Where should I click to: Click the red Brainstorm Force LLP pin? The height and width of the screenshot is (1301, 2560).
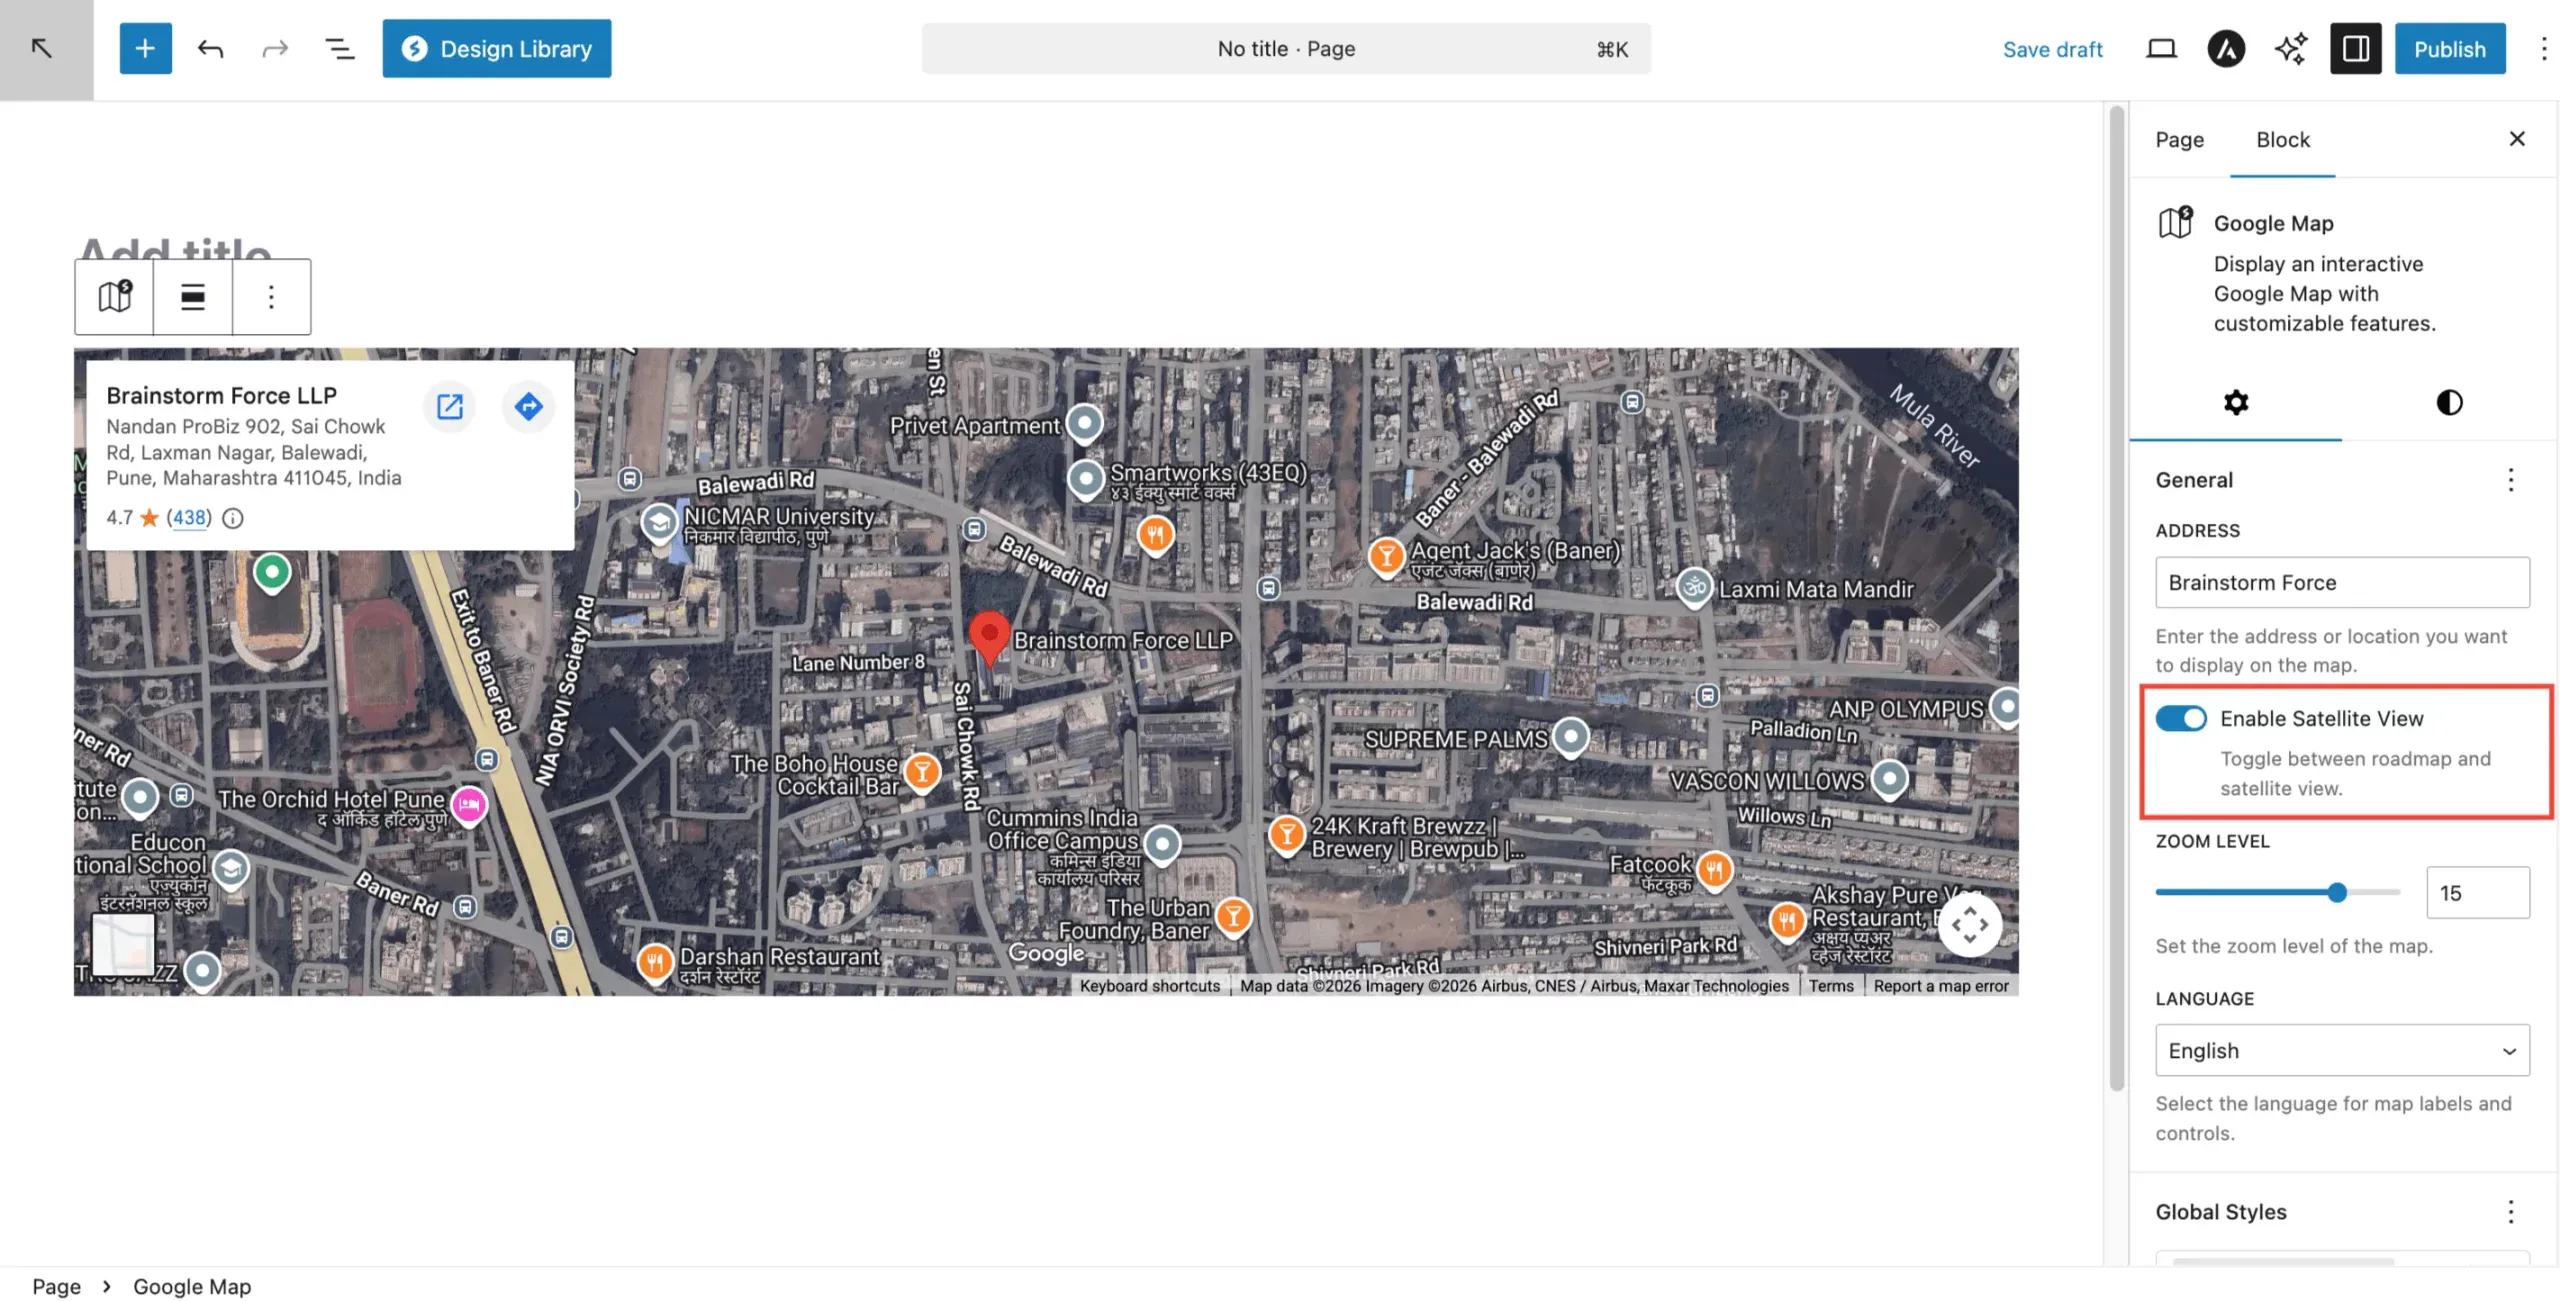point(989,637)
